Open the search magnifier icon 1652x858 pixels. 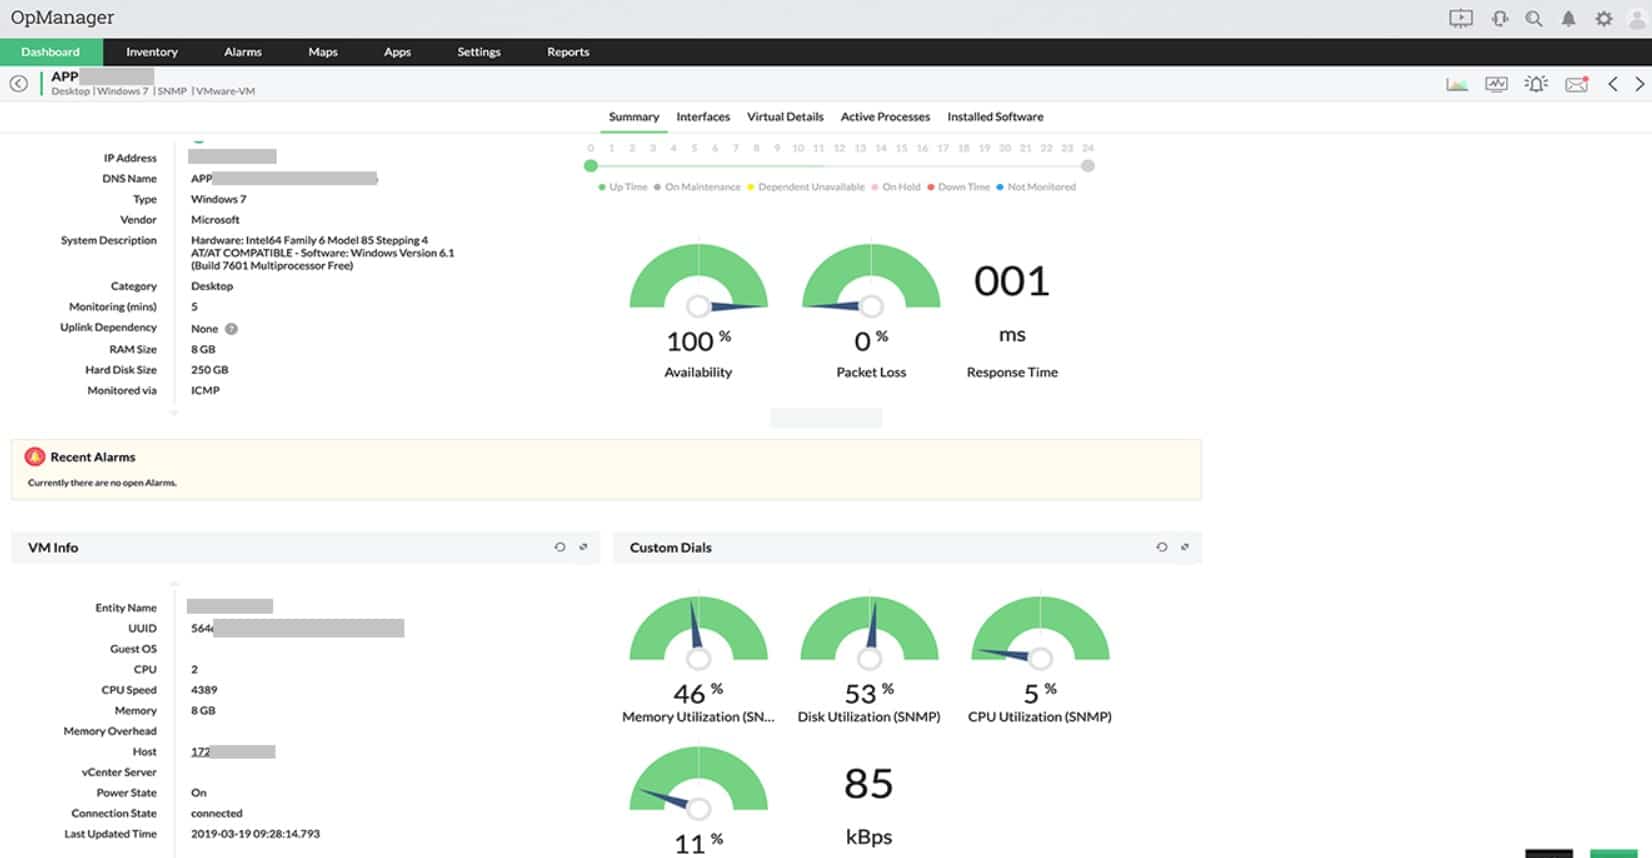point(1533,18)
